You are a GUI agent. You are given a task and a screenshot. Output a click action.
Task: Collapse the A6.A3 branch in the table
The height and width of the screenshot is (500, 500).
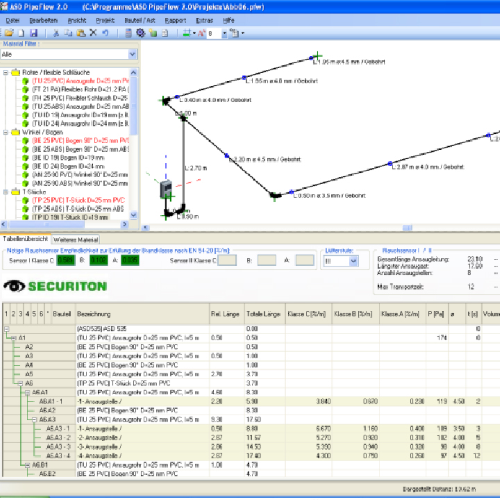(34, 419)
